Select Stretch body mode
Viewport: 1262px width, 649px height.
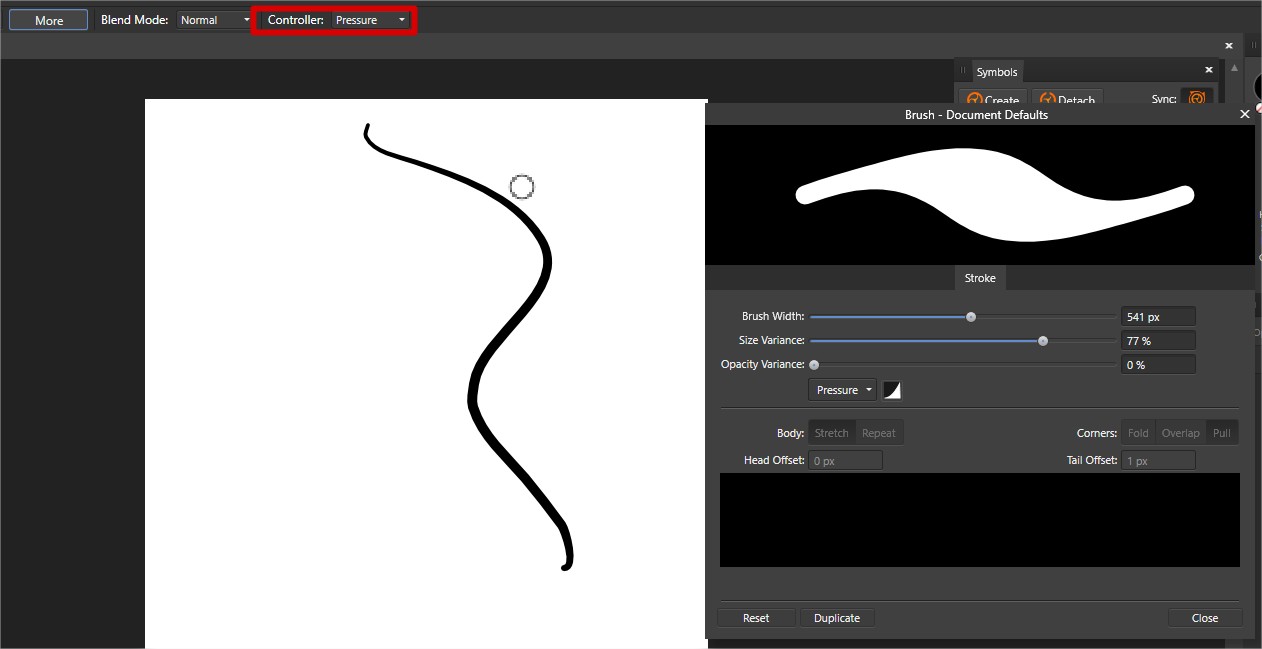point(831,433)
